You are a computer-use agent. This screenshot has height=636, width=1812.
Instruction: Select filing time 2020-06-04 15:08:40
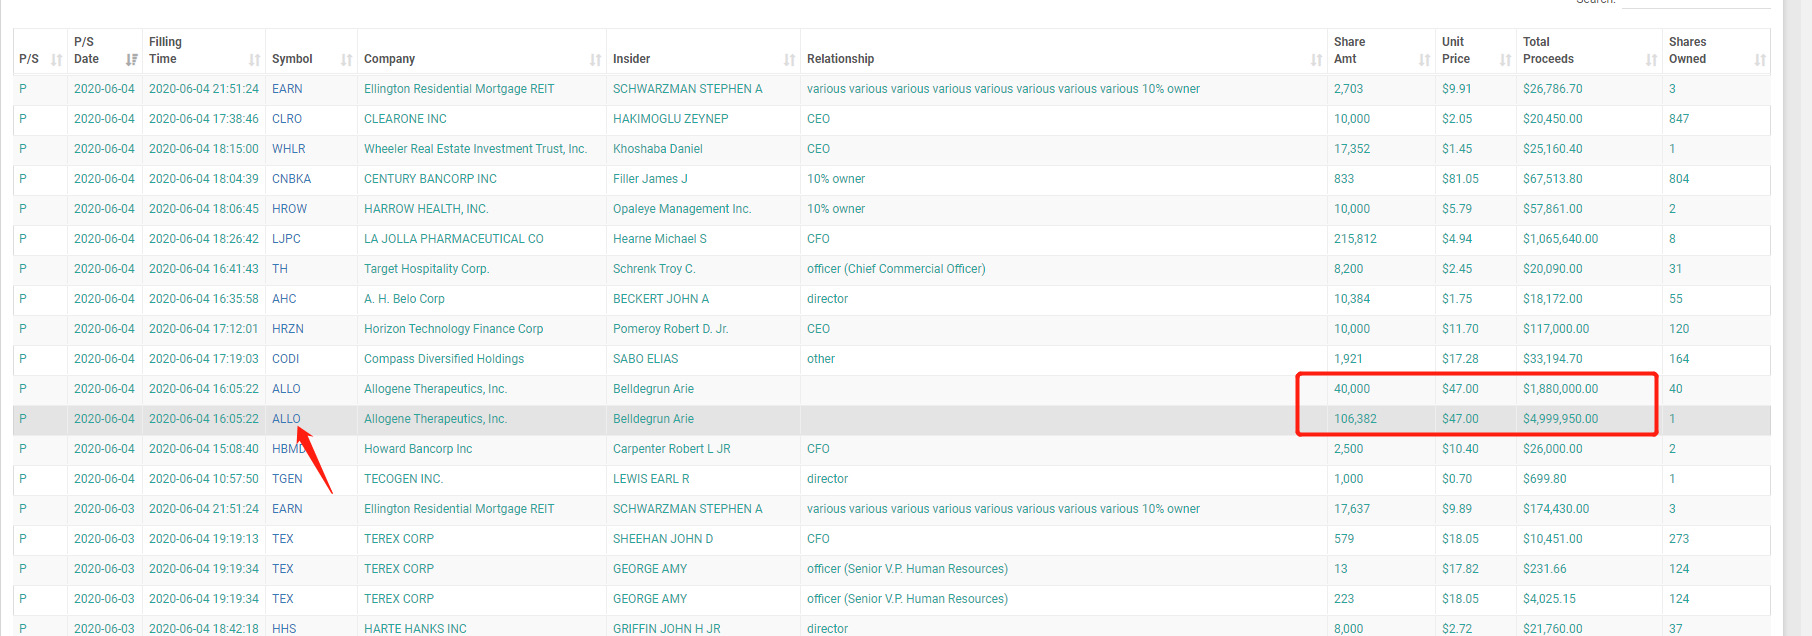point(204,449)
